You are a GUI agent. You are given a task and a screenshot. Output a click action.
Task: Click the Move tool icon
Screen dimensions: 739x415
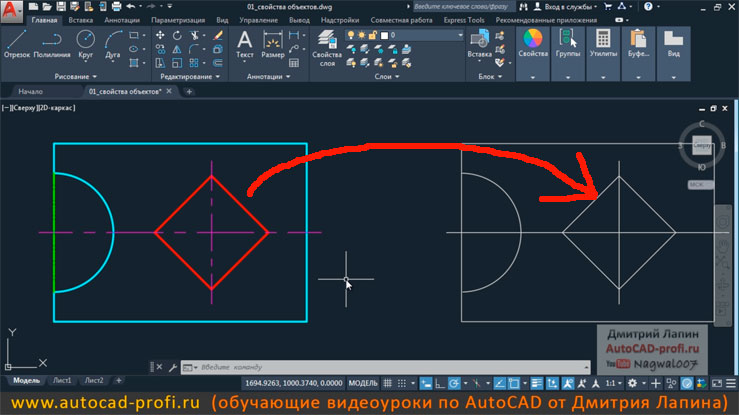(160, 35)
